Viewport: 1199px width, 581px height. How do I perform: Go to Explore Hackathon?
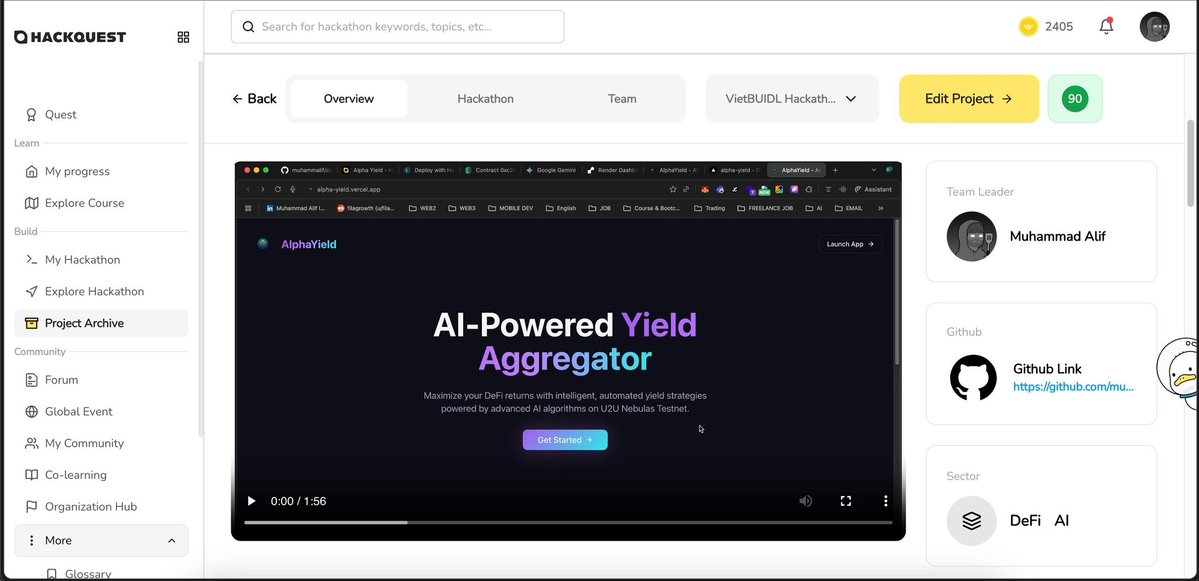101,291
